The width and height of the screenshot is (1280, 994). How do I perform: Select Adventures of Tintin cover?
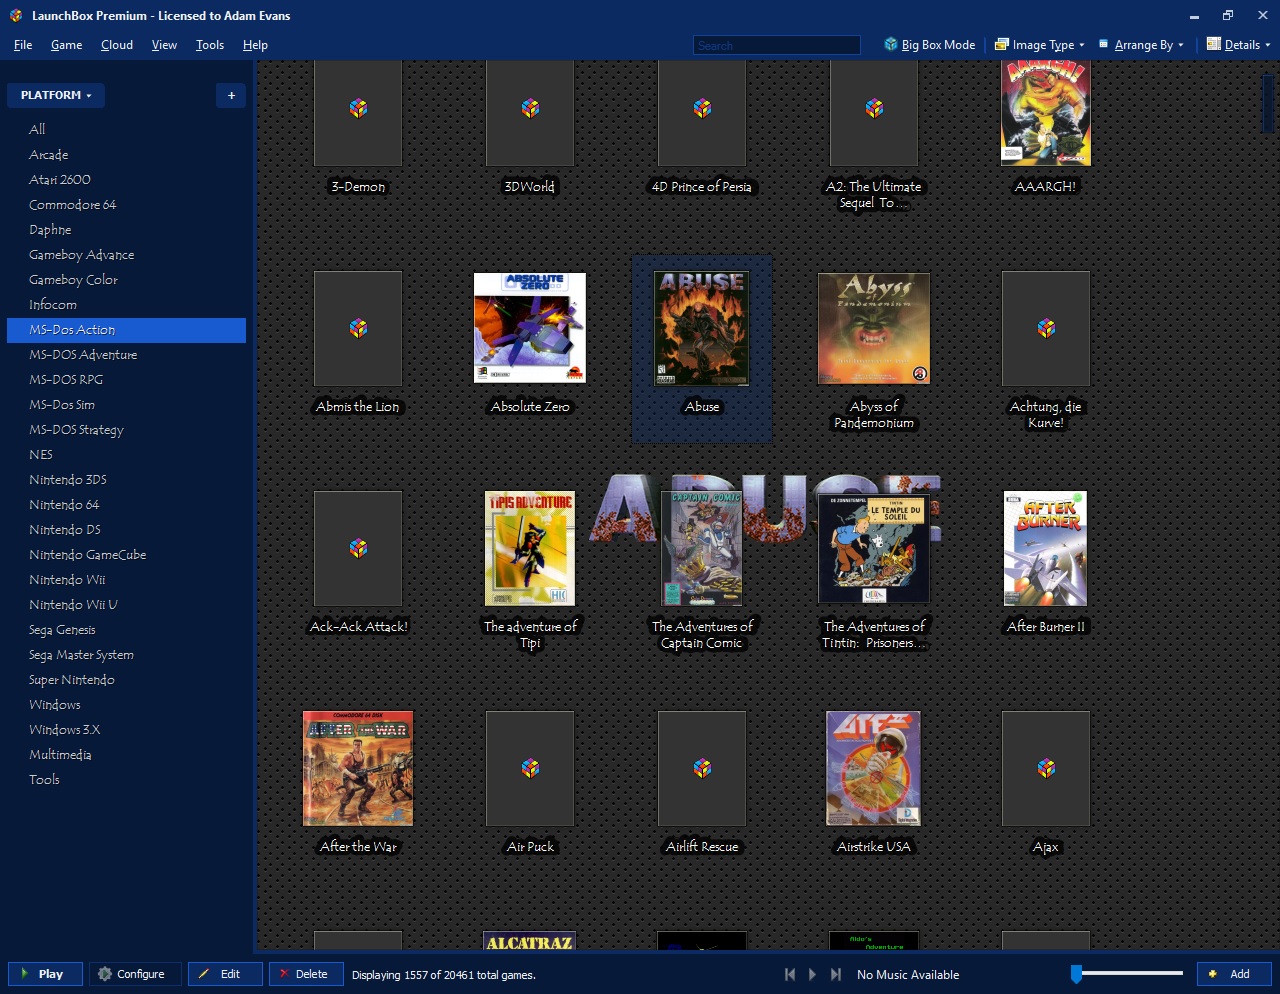pyautogui.click(x=874, y=548)
